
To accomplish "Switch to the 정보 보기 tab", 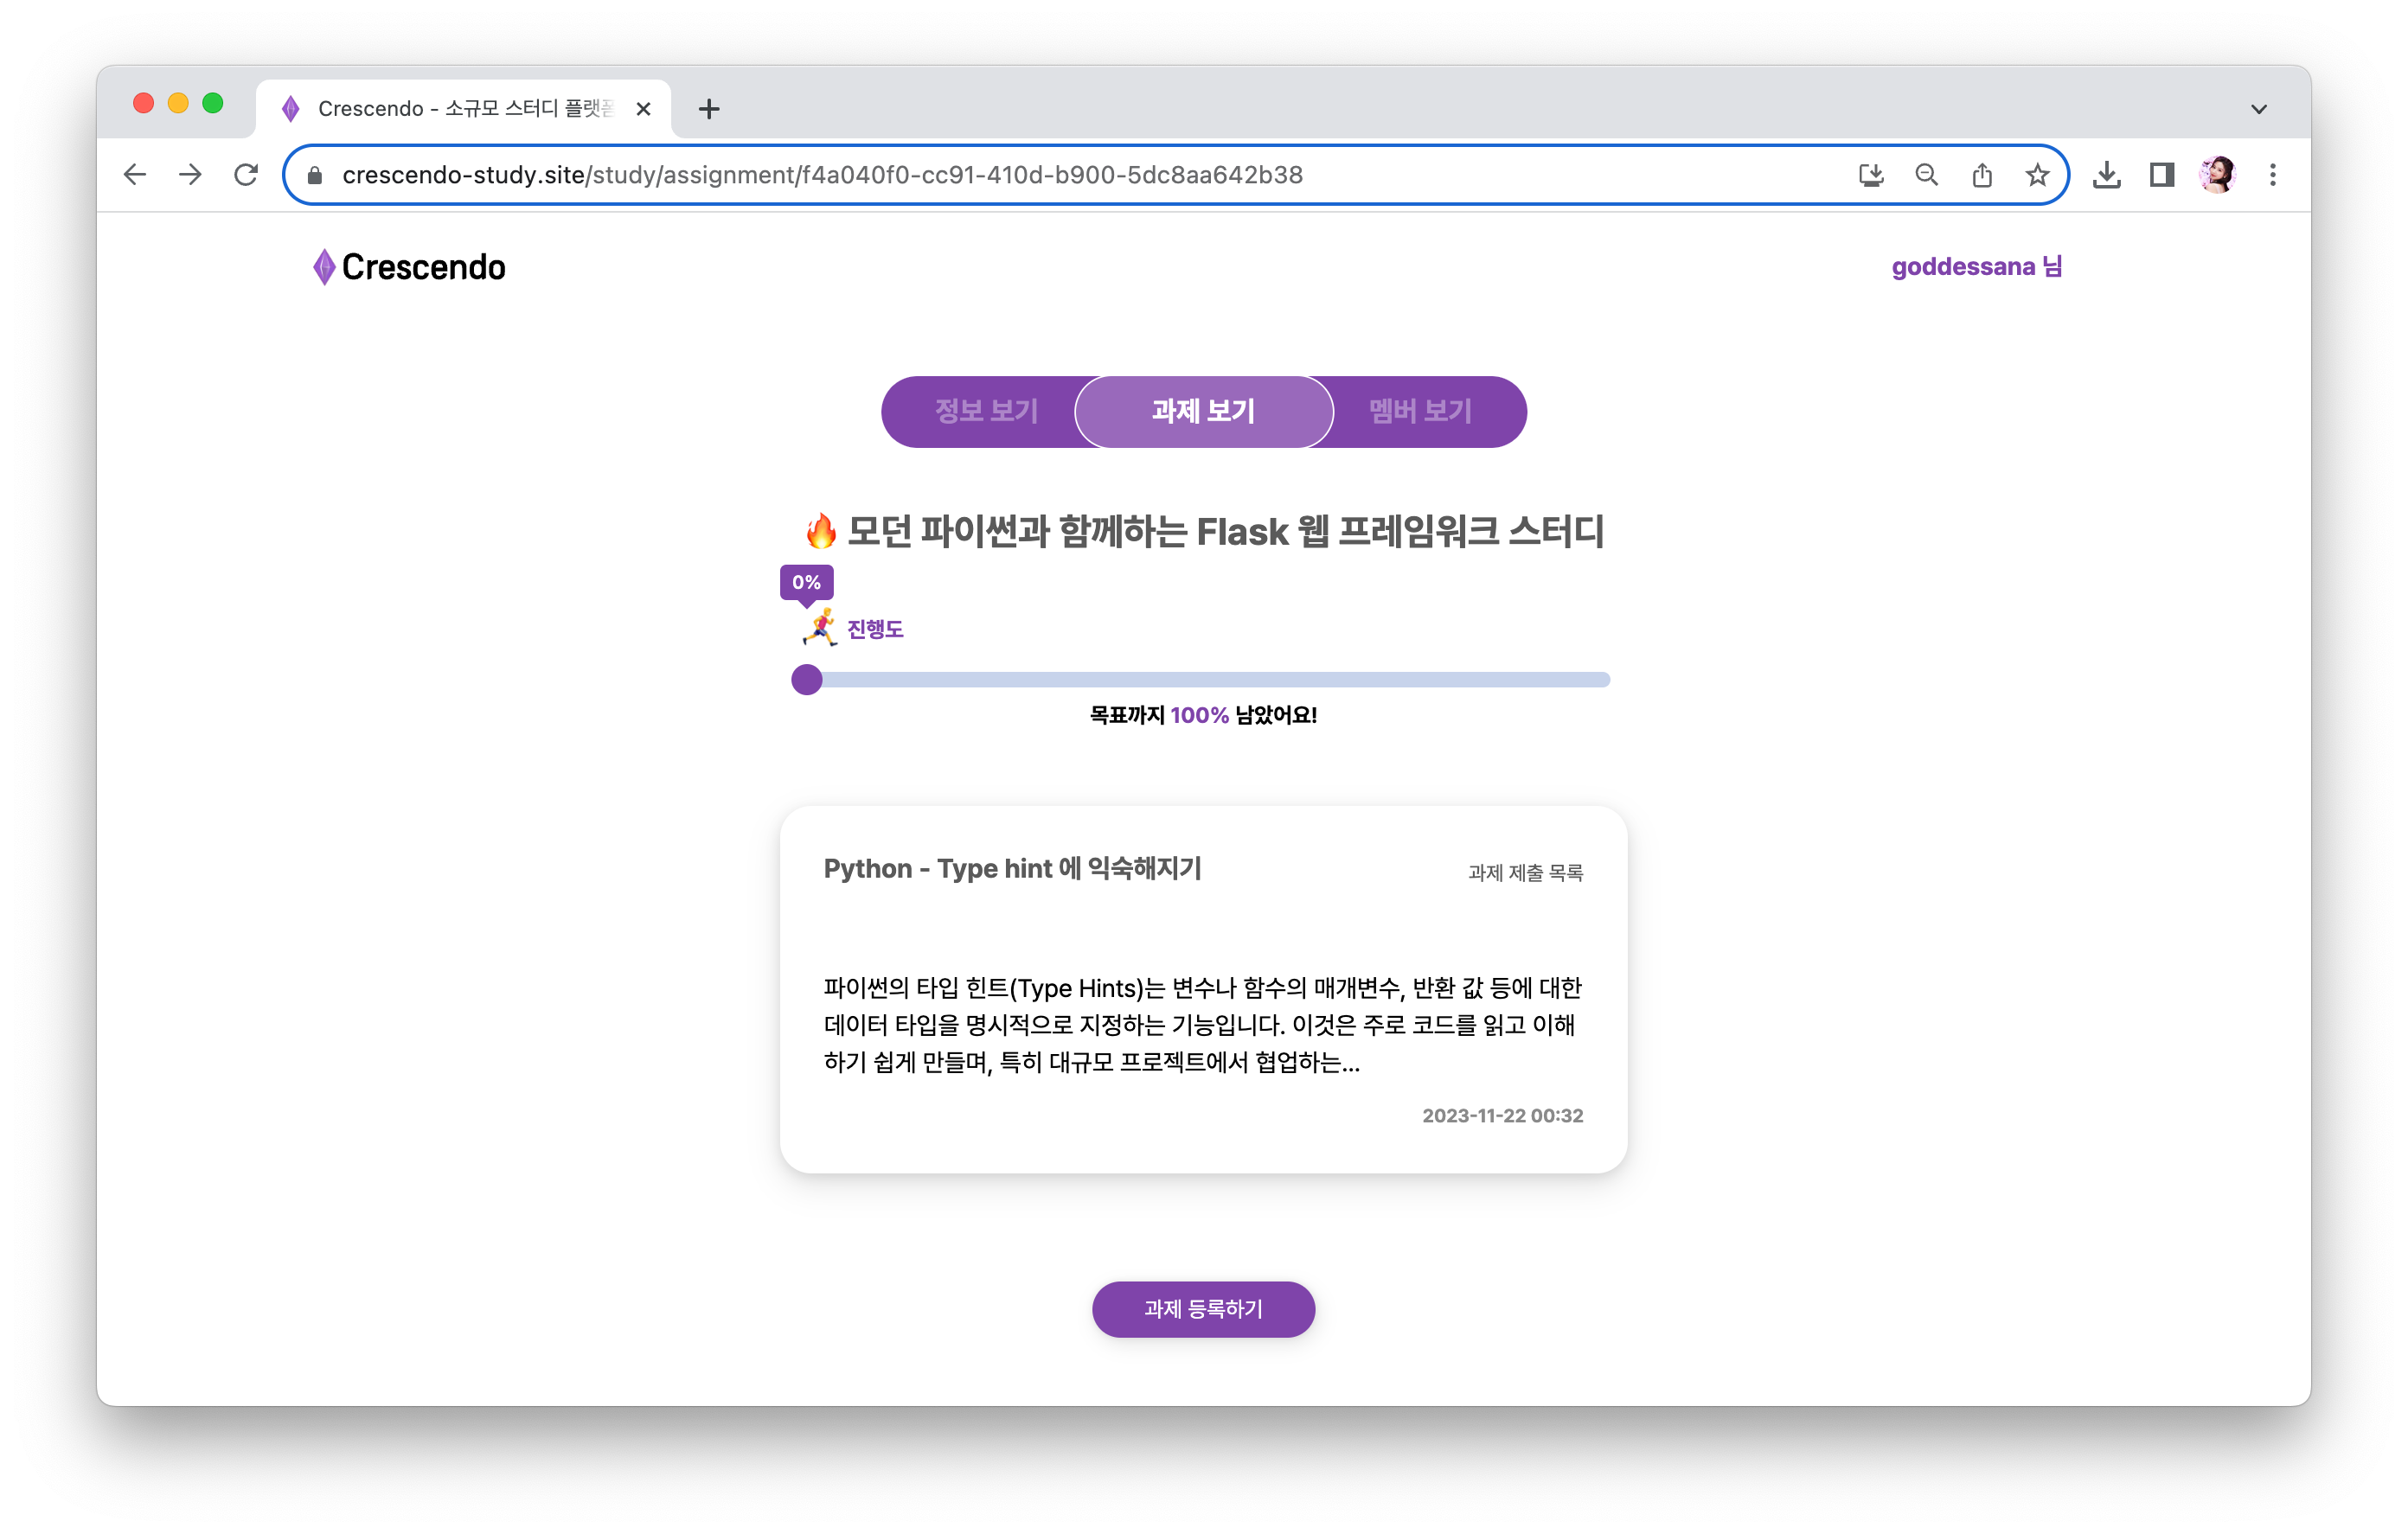I will point(986,411).
